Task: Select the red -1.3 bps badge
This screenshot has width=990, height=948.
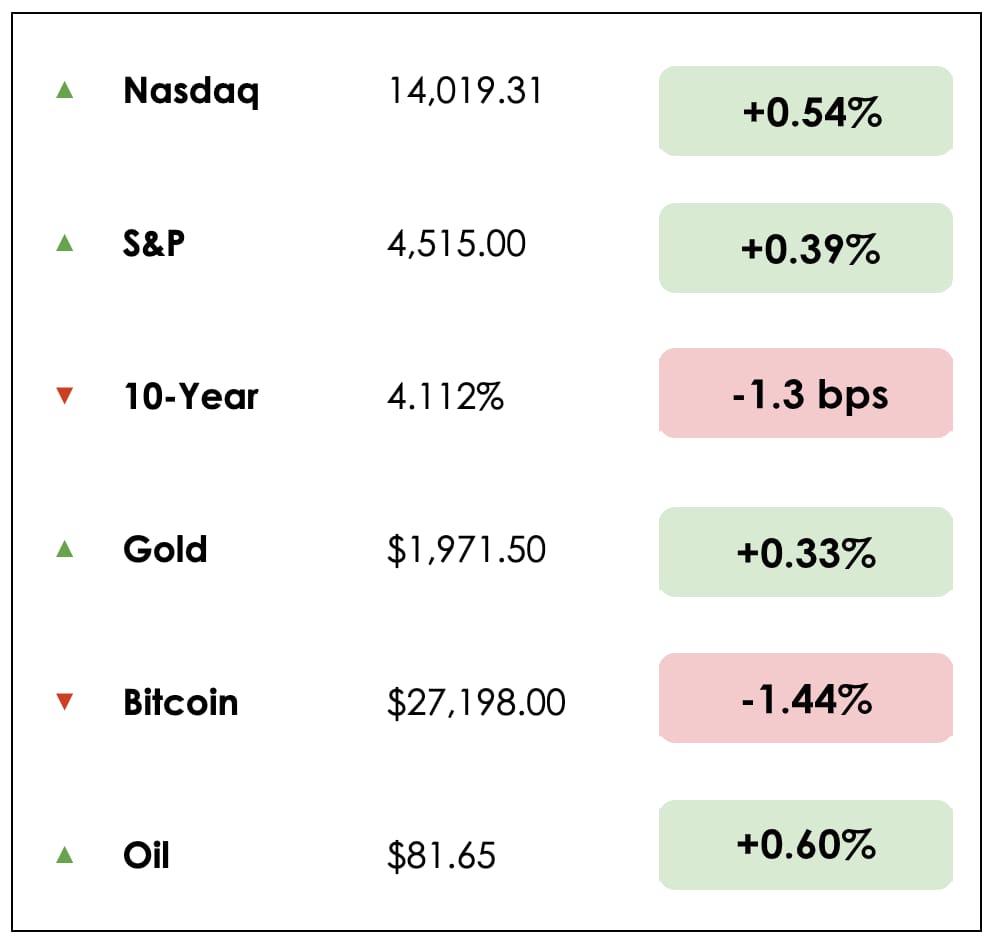Action: click(x=806, y=394)
